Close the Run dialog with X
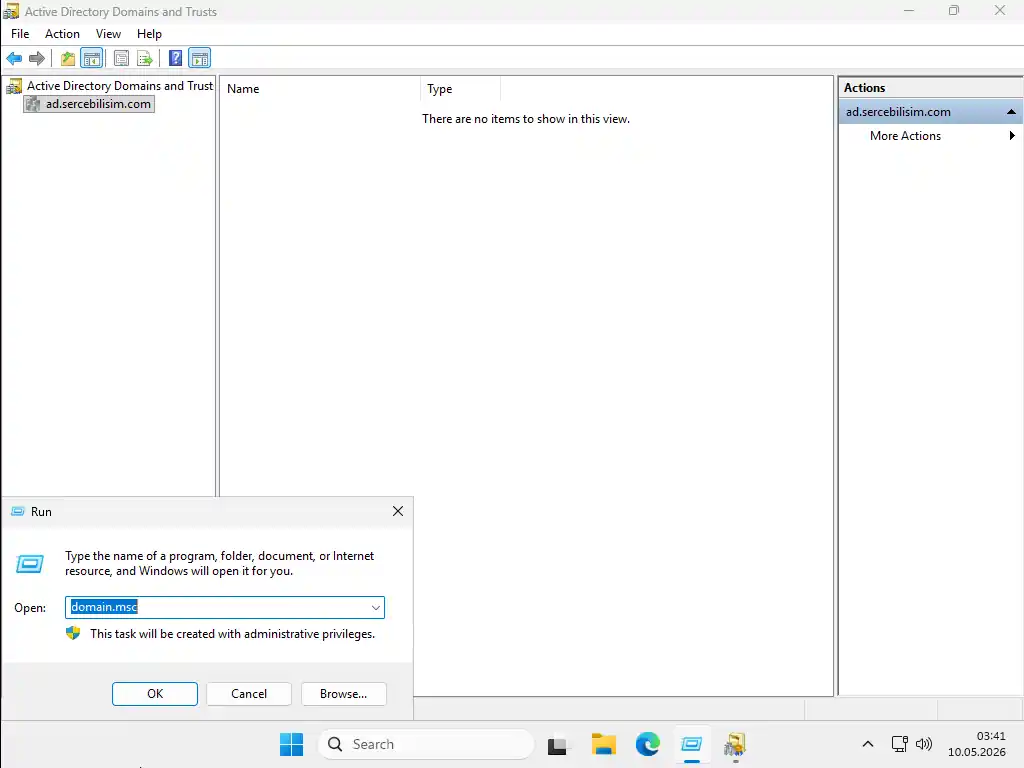Viewport: 1024px width, 768px height. (x=398, y=511)
